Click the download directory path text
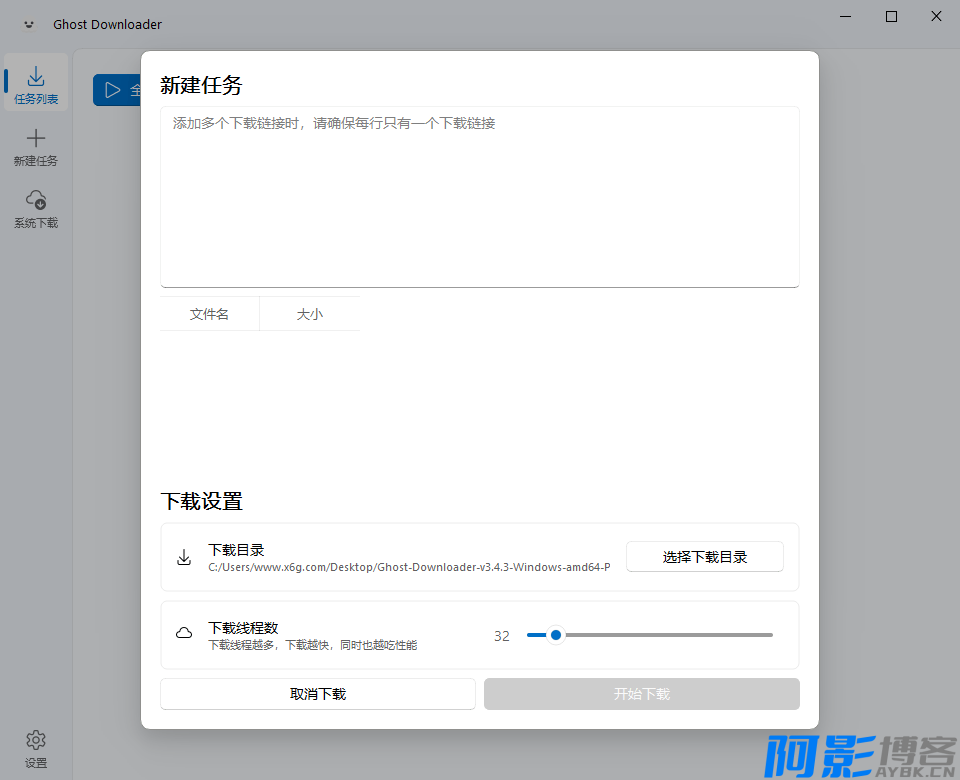This screenshot has width=960, height=780. 409,567
